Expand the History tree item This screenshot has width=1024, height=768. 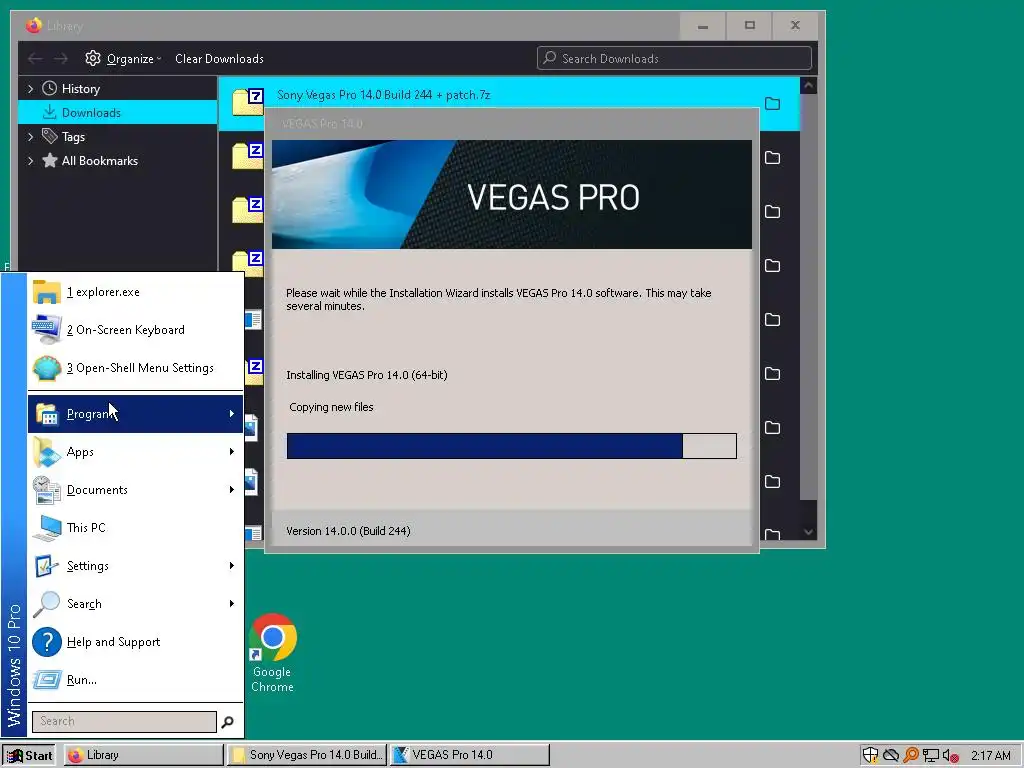[30, 89]
